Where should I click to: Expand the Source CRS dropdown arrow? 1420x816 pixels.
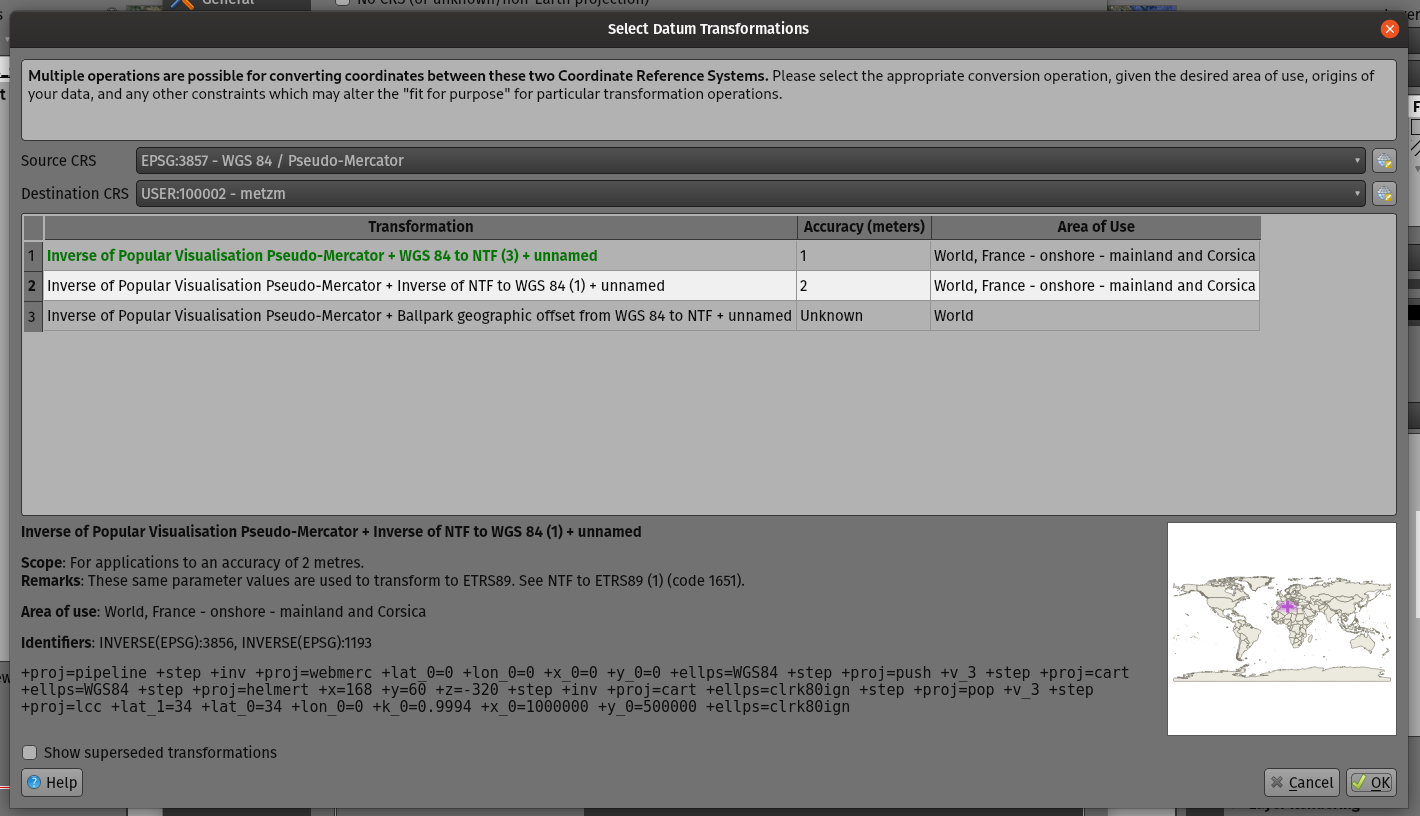click(x=1357, y=160)
